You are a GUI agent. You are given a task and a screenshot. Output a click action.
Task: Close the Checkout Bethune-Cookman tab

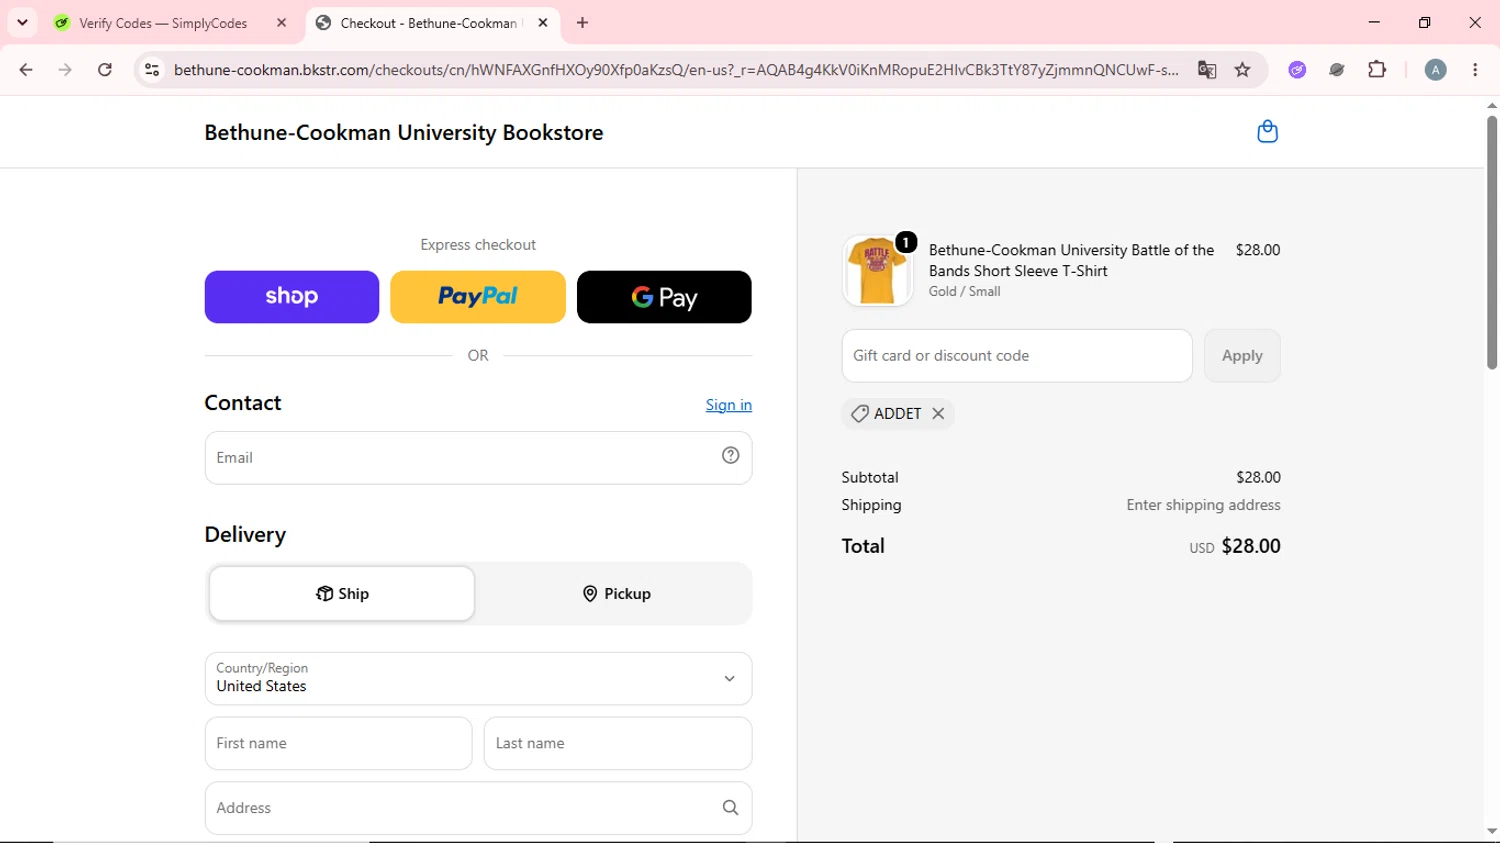pos(543,23)
